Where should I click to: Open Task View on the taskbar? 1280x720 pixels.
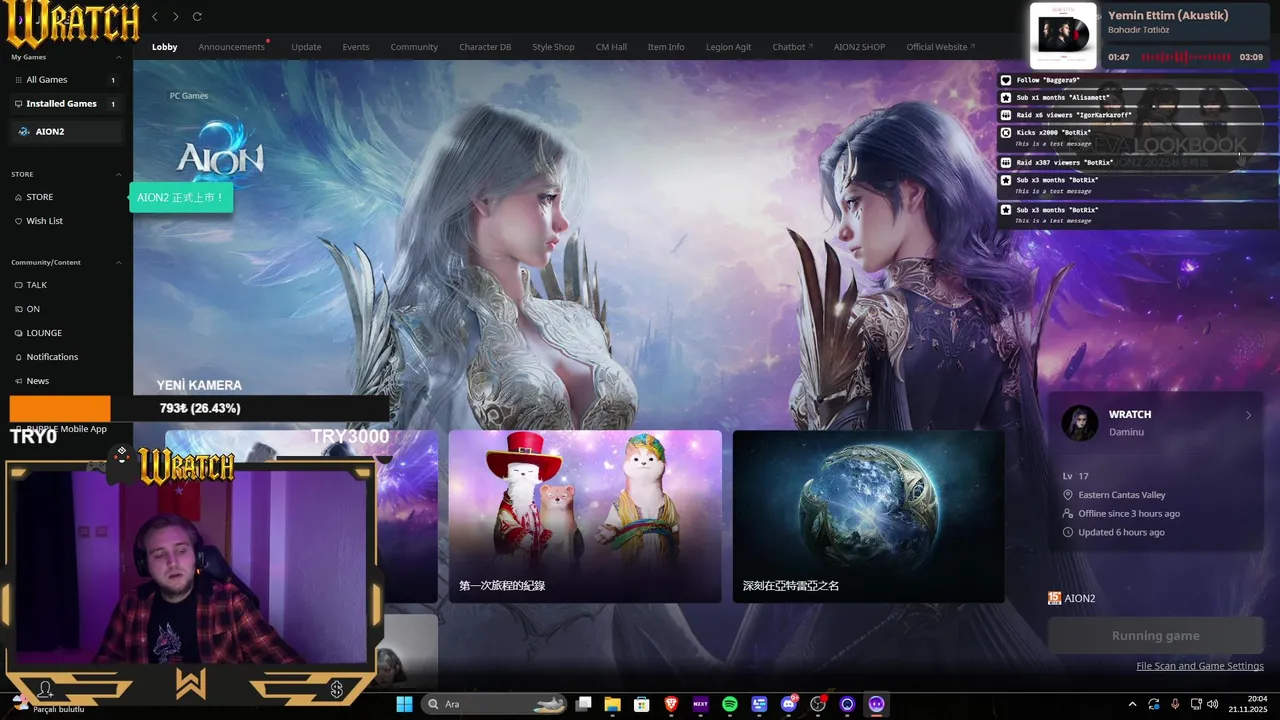[x=584, y=704]
